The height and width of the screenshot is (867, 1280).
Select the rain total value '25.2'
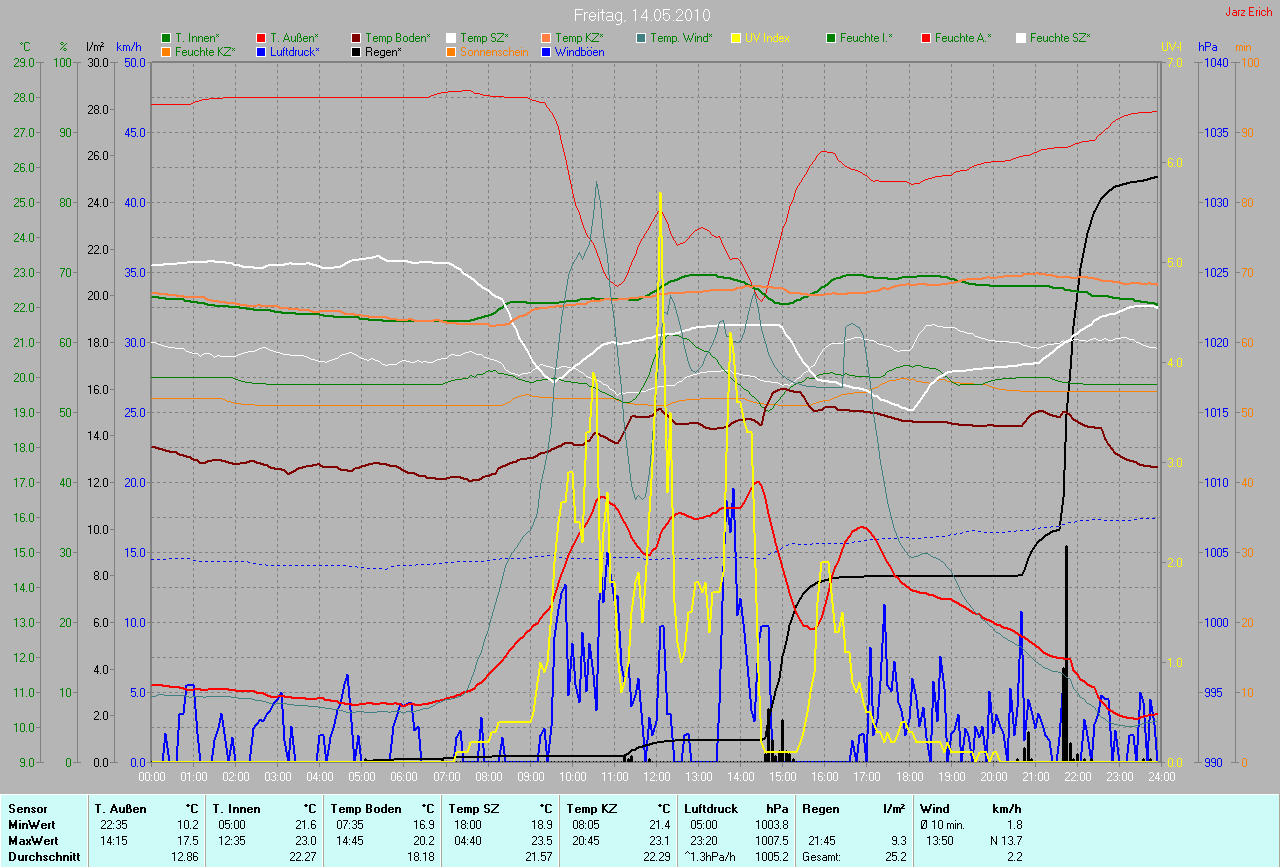pyautogui.click(x=895, y=857)
